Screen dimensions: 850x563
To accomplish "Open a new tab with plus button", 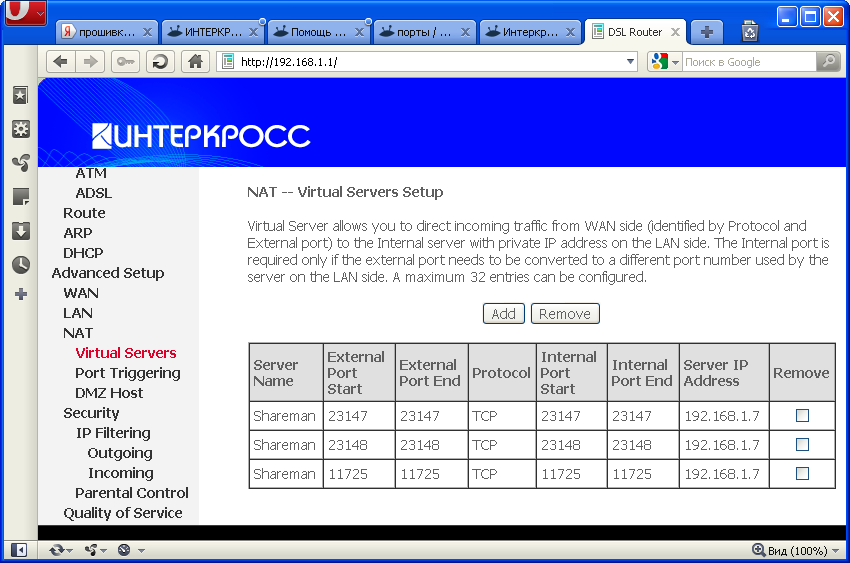I will 706,33.
